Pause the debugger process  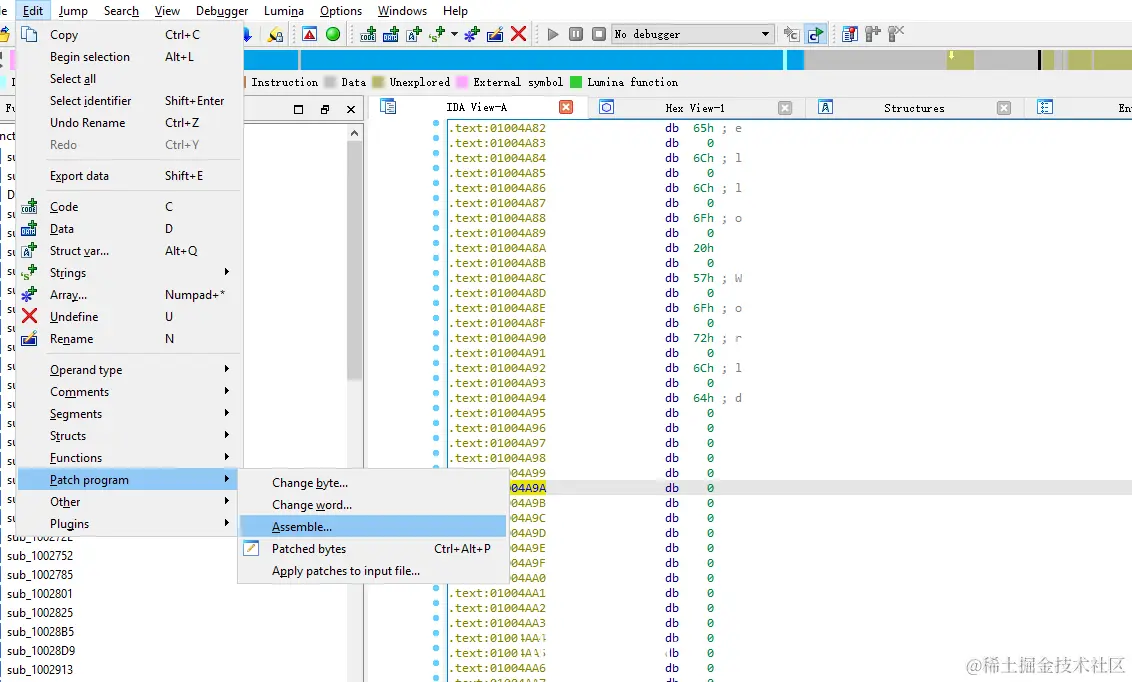(x=576, y=34)
